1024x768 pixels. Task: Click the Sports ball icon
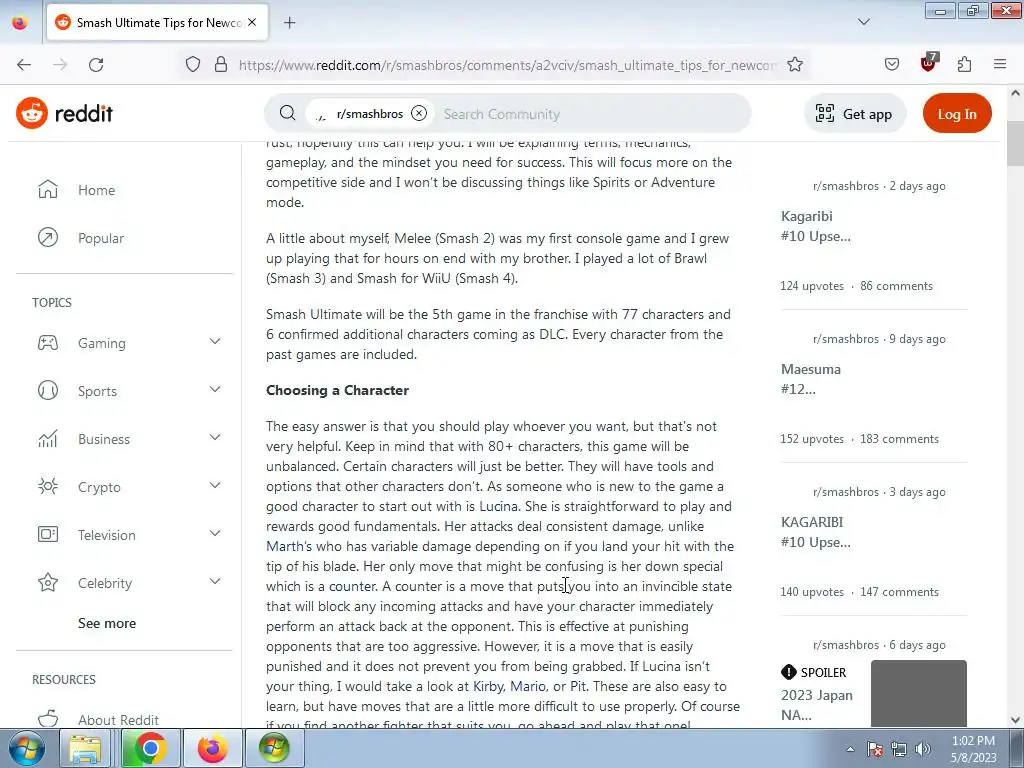[48, 391]
